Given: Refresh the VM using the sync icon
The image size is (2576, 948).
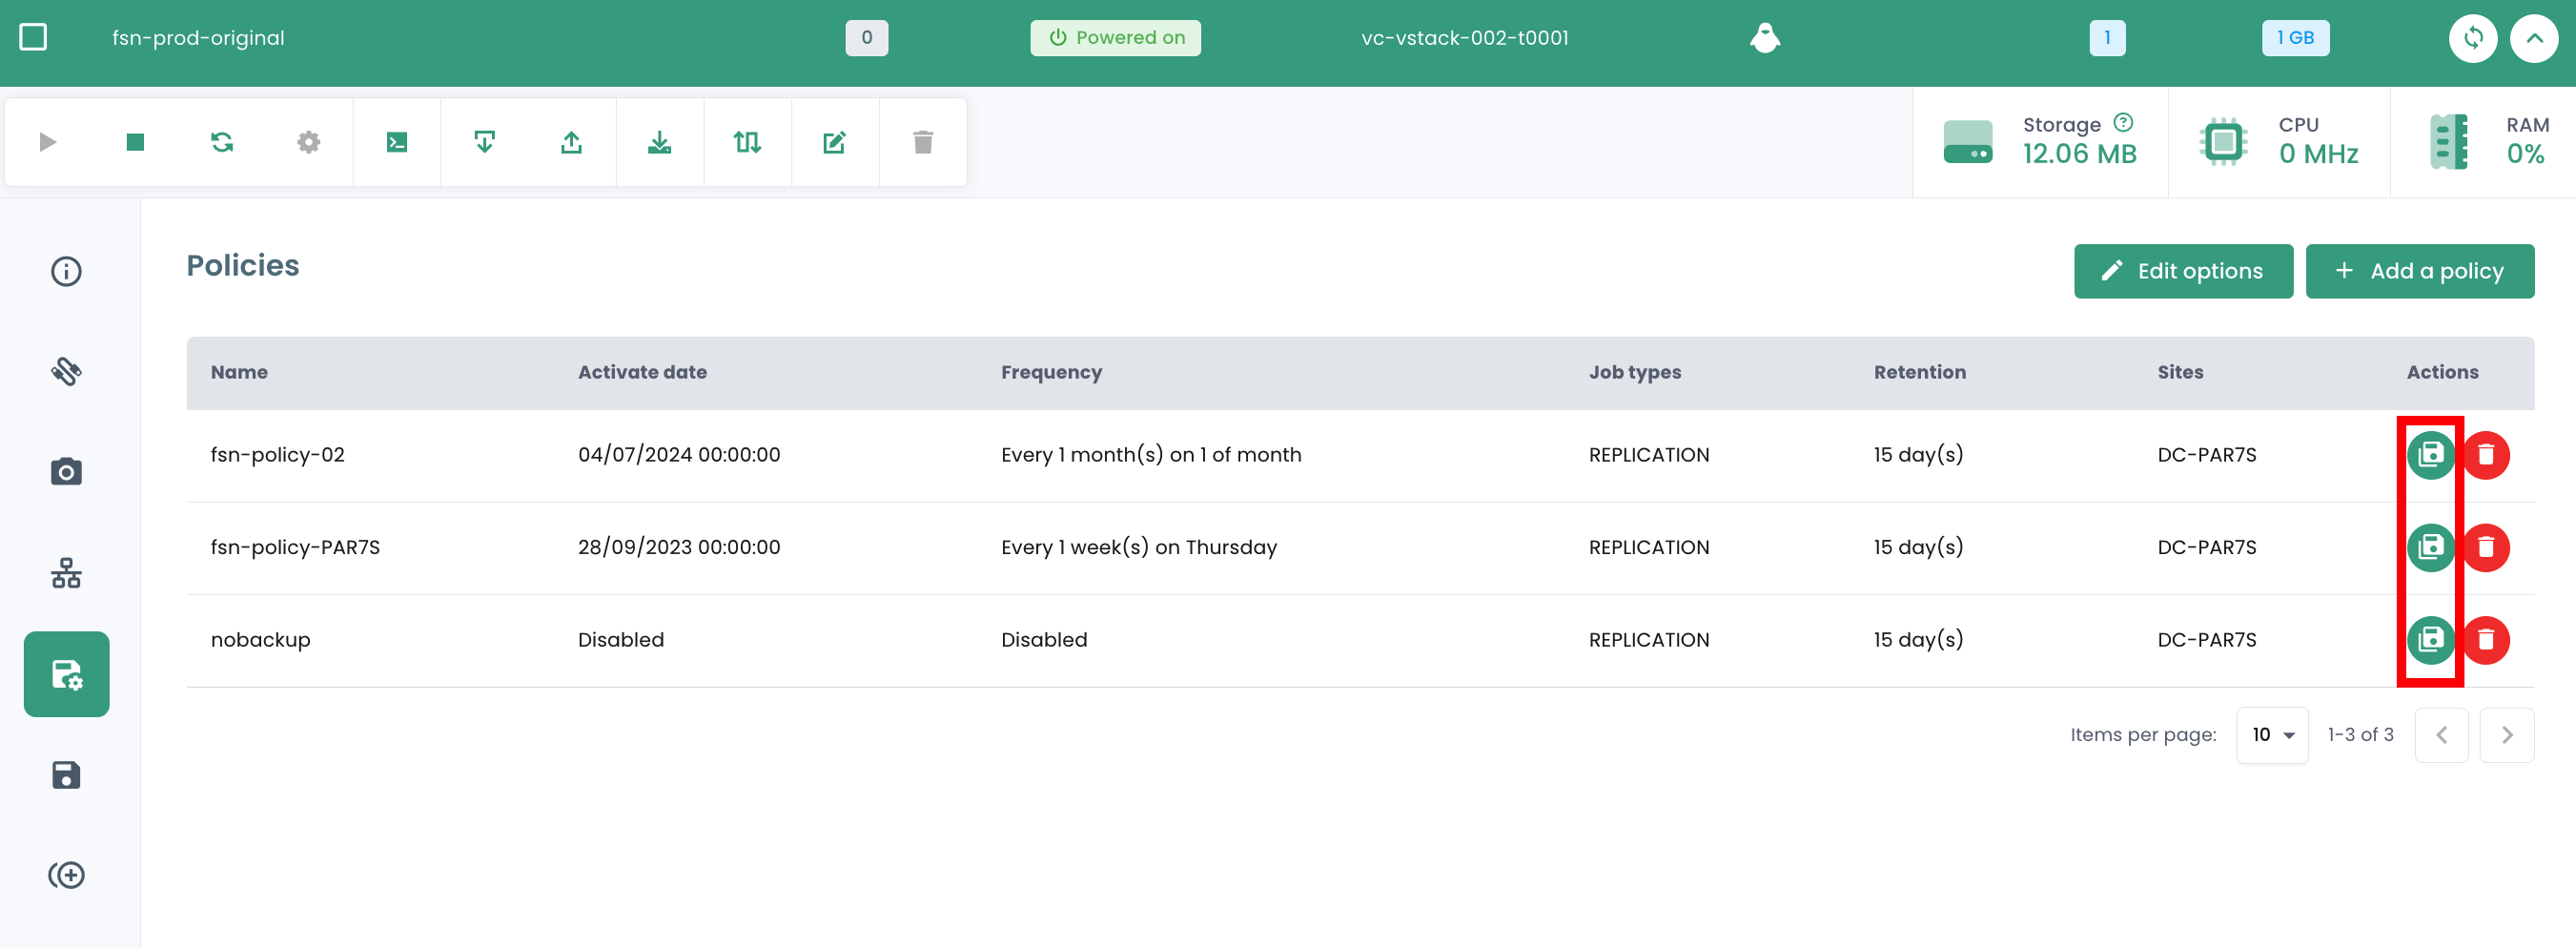Looking at the screenshot, I should pyautogui.click(x=2473, y=38).
